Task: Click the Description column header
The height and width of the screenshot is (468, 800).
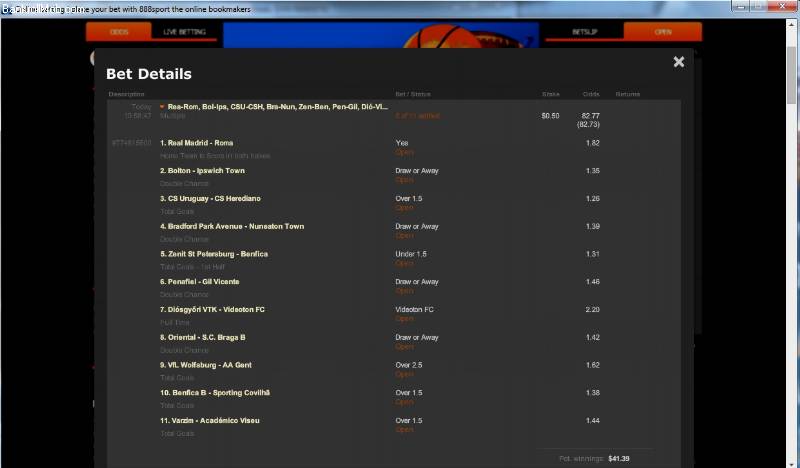Action: 127,94
